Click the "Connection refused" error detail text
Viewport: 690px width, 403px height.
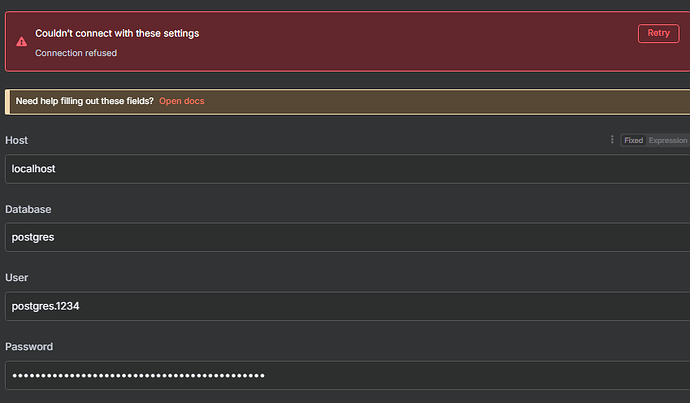pos(76,53)
